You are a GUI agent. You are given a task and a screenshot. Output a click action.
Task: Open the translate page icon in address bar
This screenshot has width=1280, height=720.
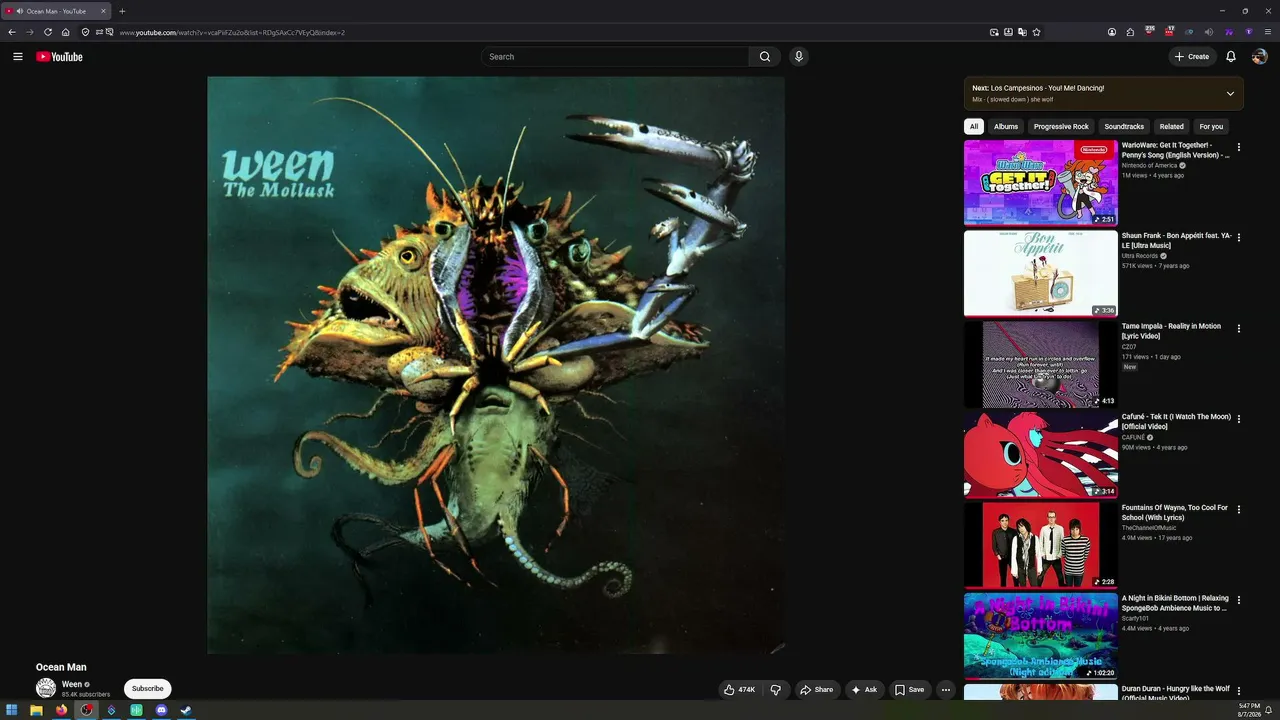1022,32
